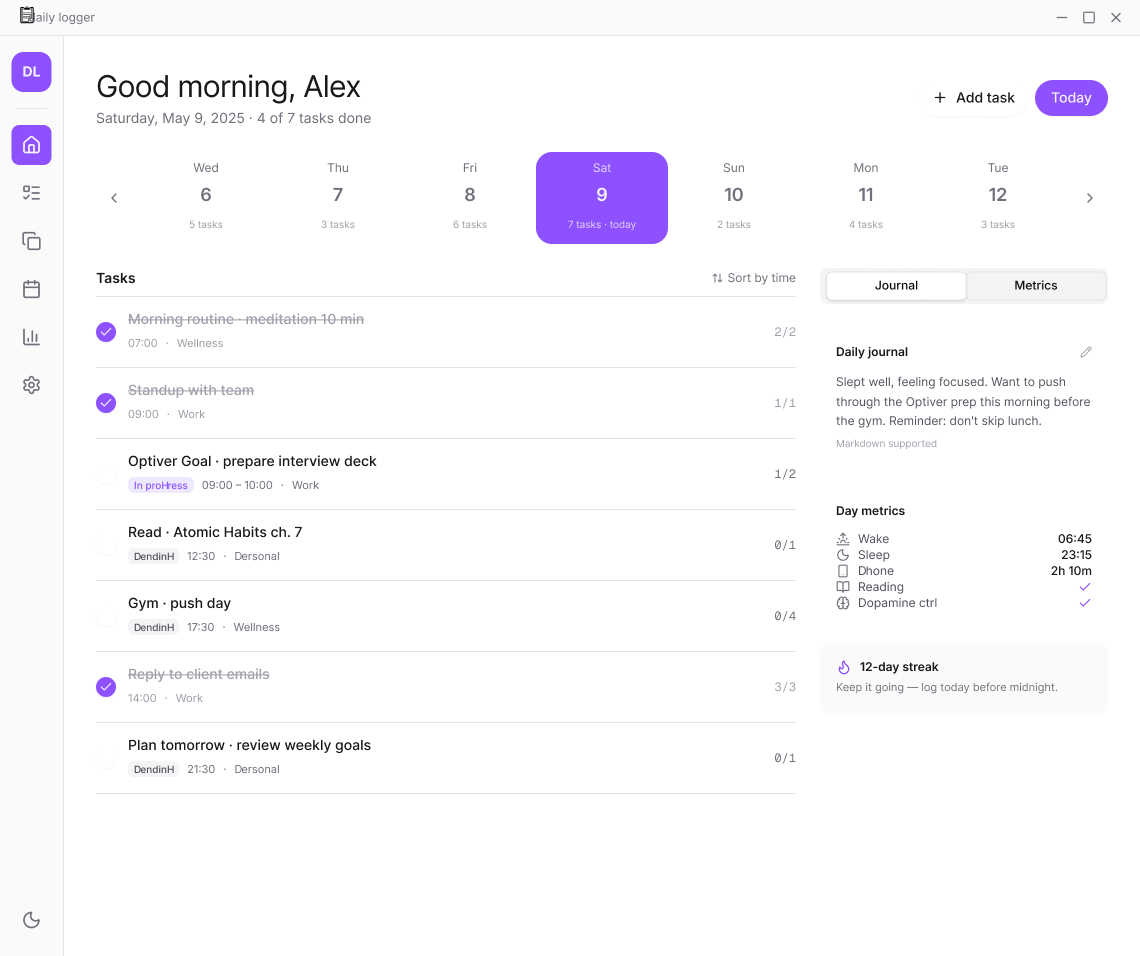This screenshot has width=1140, height=956.
Task: Minimize the Daily logger window
Action: click(x=1061, y=17)
